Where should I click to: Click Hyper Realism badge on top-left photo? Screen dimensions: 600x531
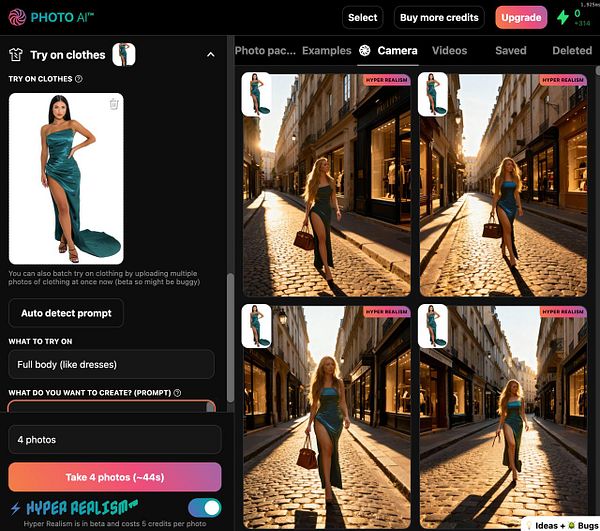[386, 80]
